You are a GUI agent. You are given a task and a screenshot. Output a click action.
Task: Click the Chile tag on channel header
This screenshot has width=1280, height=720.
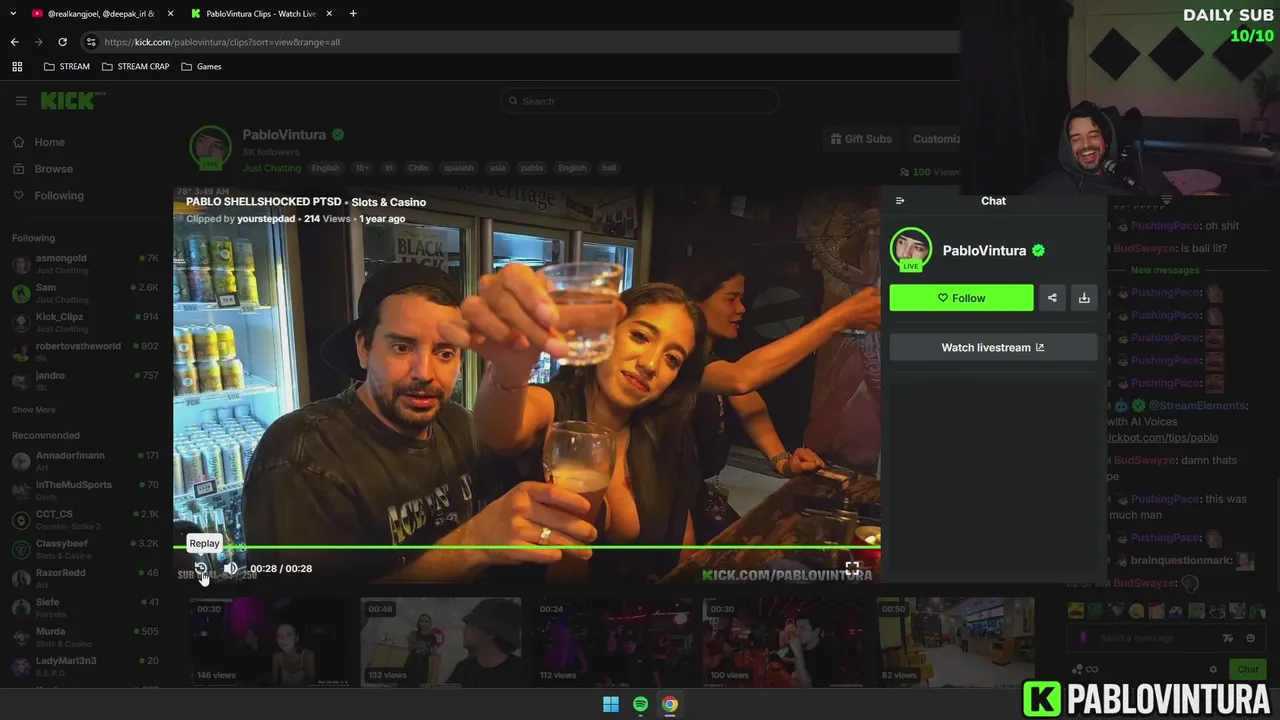(417, 168)
